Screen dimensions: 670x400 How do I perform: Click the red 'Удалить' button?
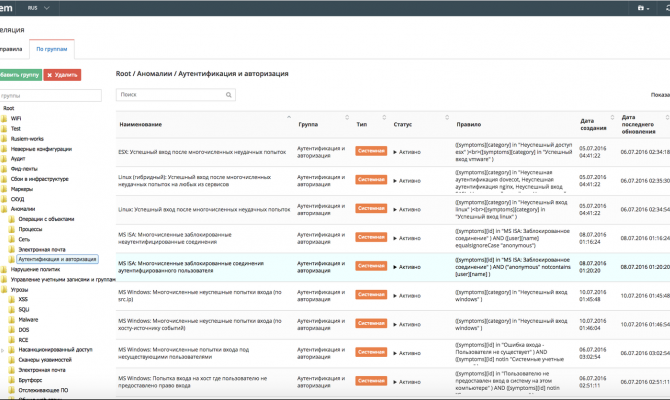pos(62,75)
